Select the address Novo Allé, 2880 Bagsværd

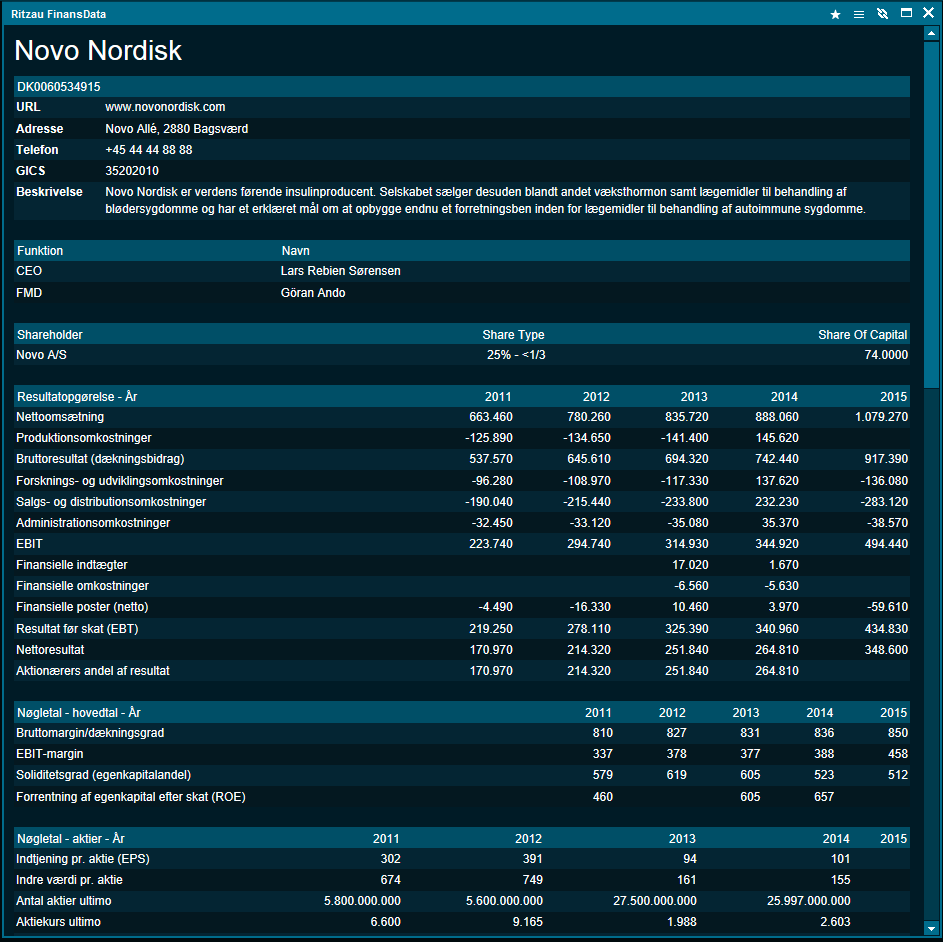(x=177, y=129)
